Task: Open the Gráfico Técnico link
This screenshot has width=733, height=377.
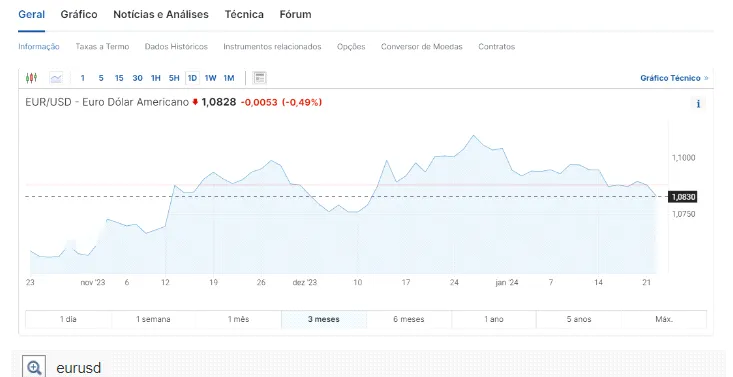Action: (674, 78)
